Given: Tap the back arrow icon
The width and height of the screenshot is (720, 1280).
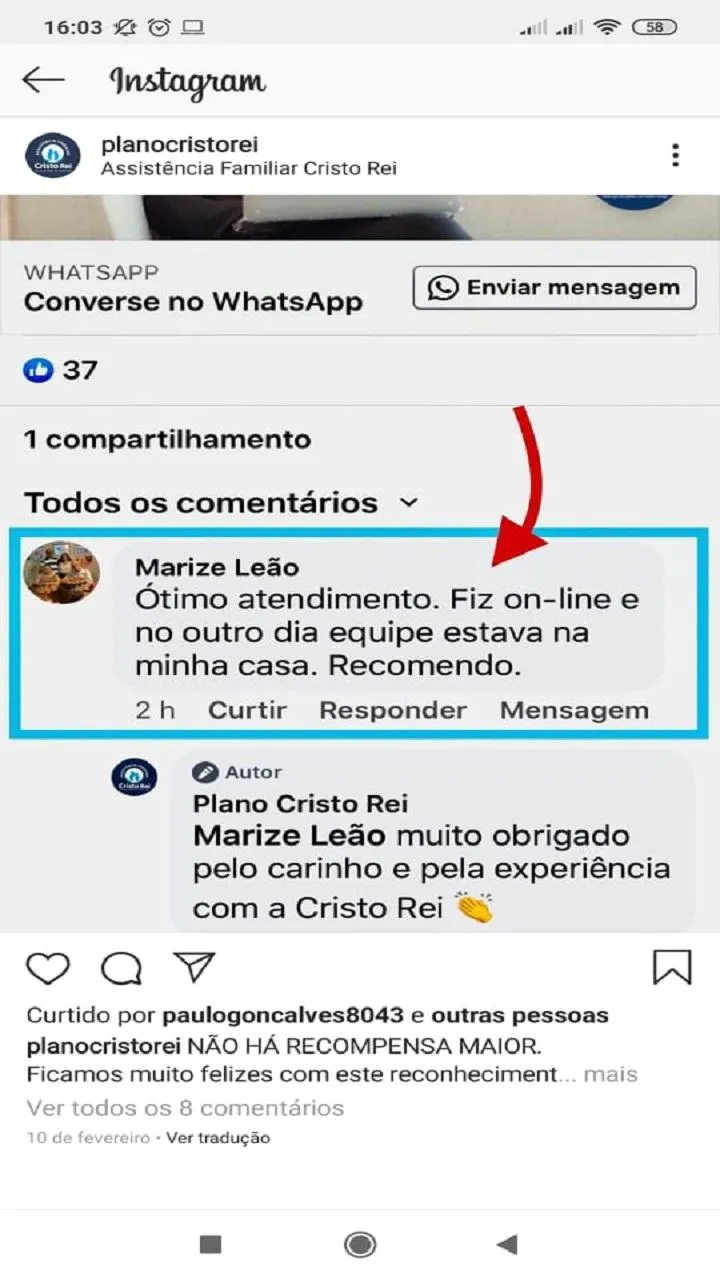Looking at the screenshot, I should pos(43,81).
